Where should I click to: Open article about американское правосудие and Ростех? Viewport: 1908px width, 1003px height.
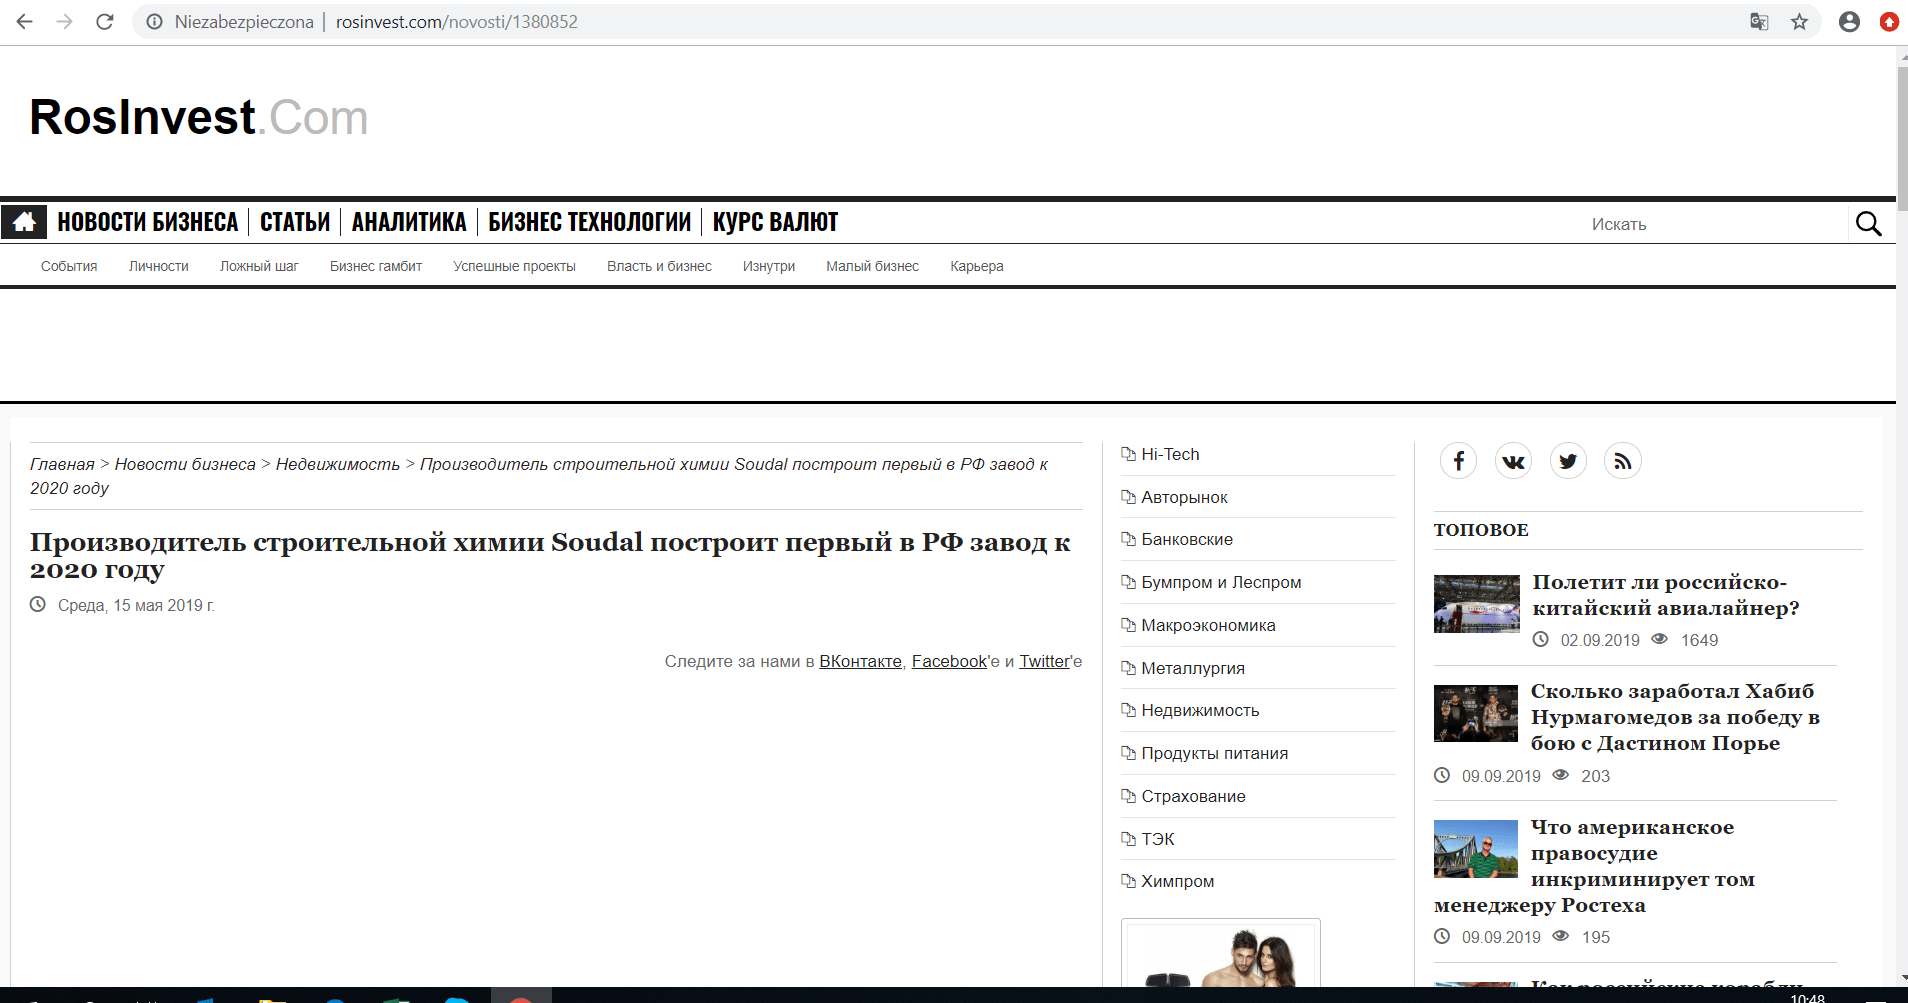tap(1594, 866)
